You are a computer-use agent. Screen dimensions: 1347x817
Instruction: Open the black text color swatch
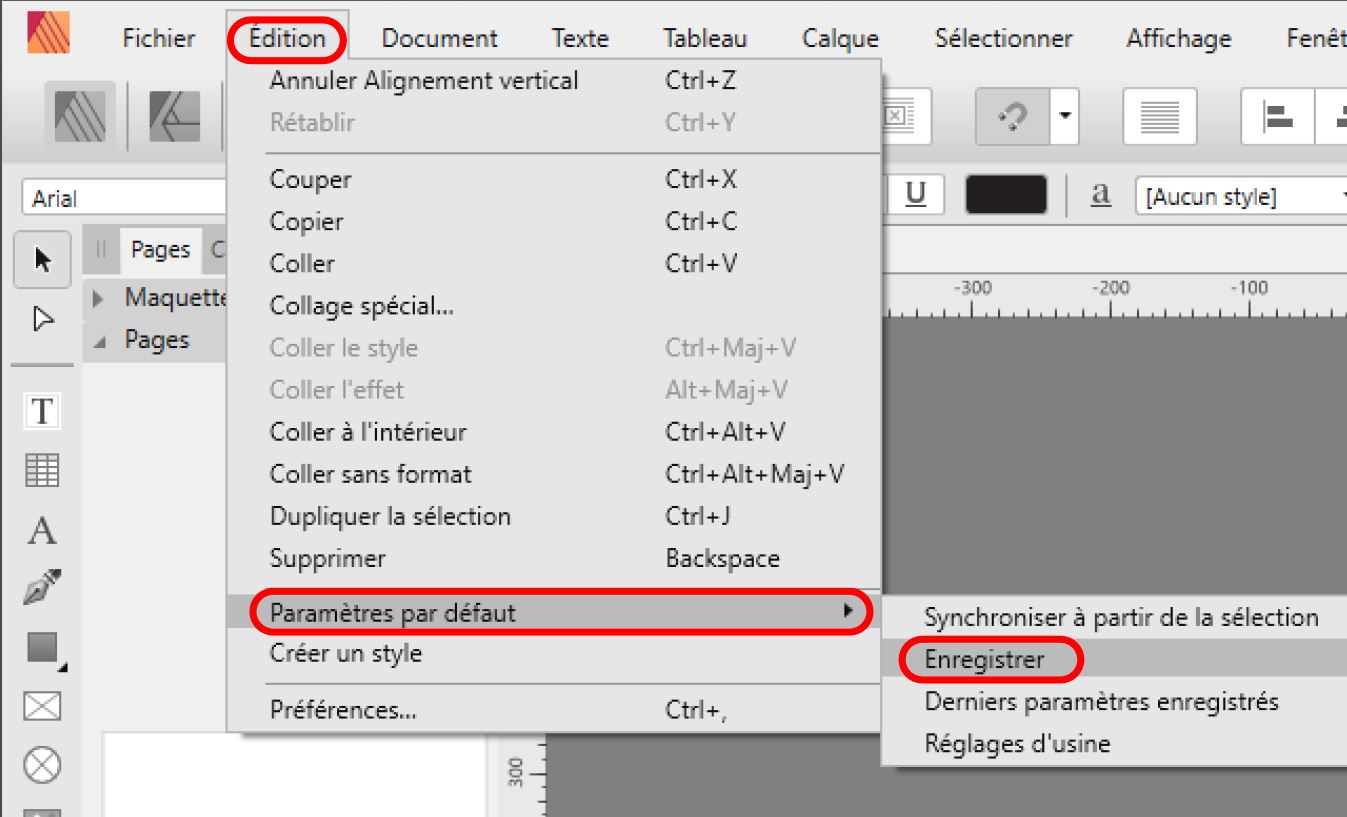(1006, 196)
